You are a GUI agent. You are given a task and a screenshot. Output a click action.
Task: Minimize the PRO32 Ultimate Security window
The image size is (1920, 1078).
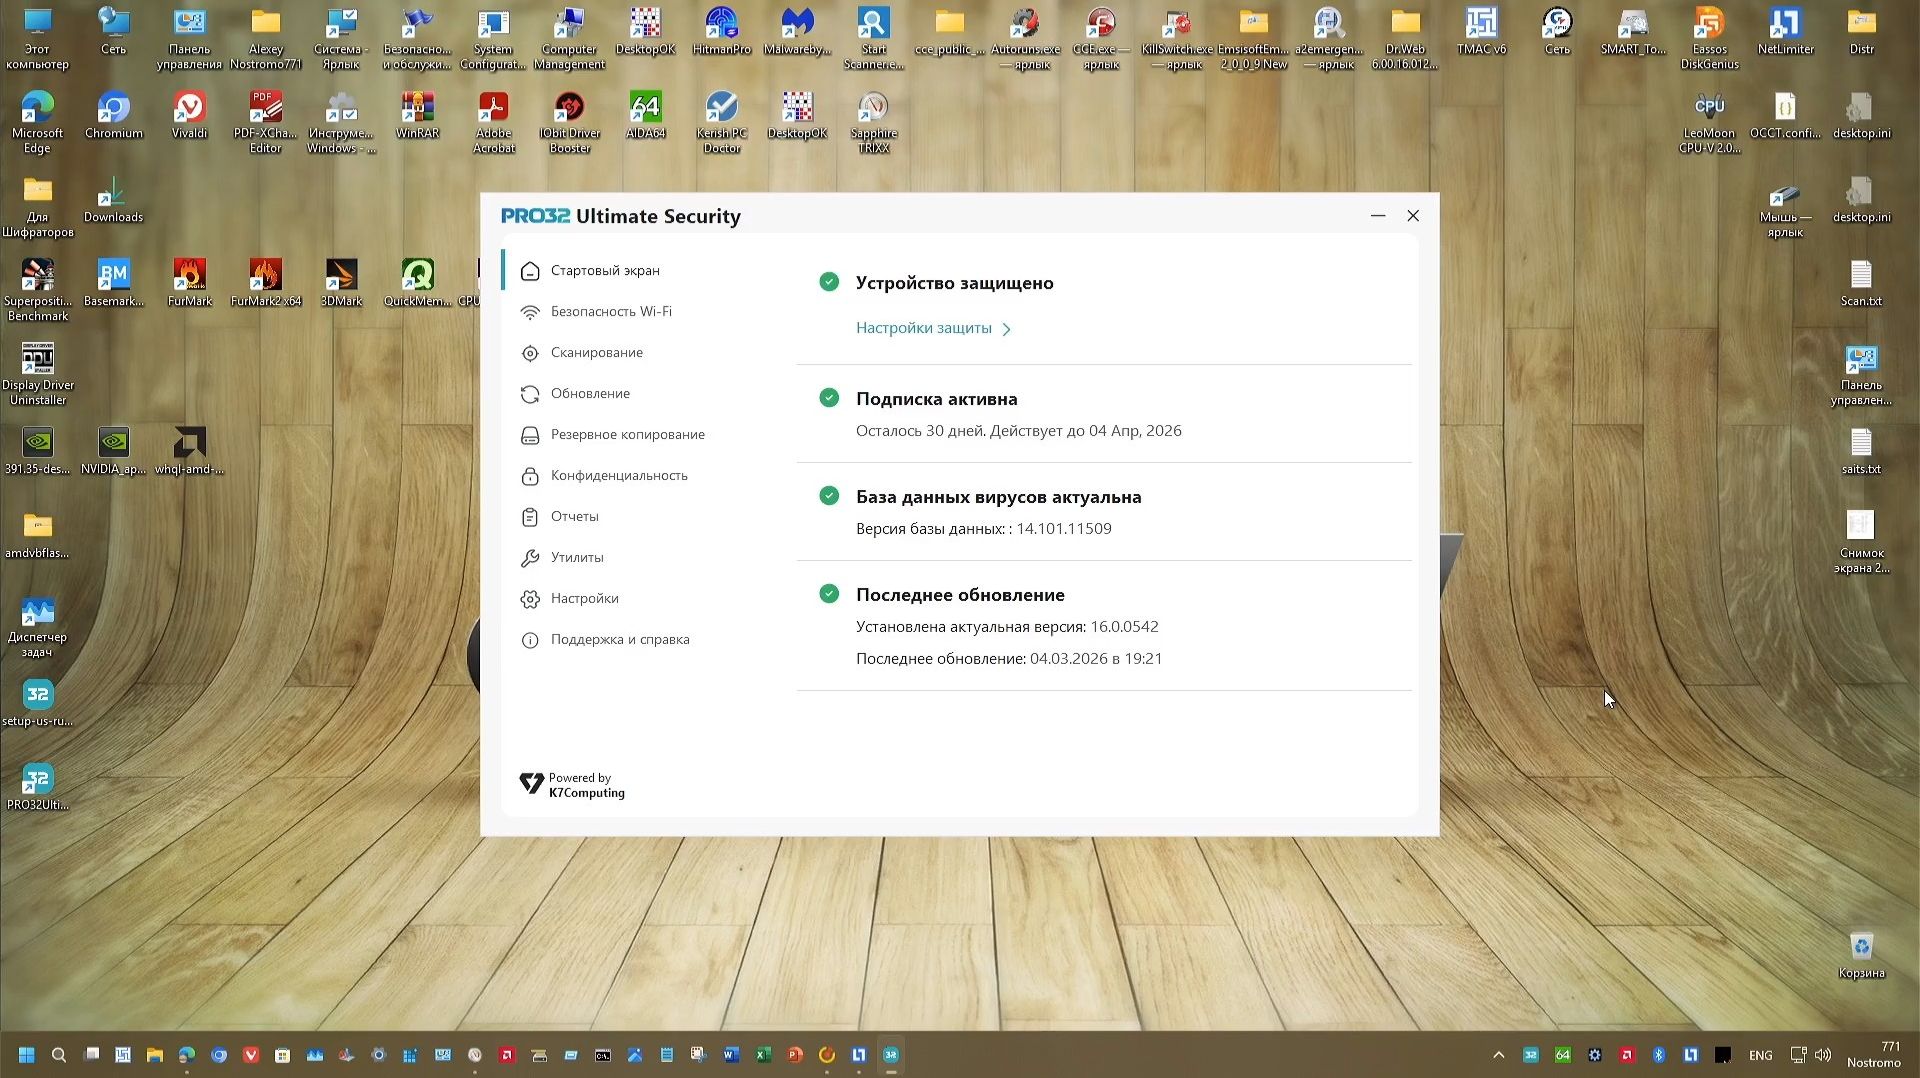click(1378, 216)
